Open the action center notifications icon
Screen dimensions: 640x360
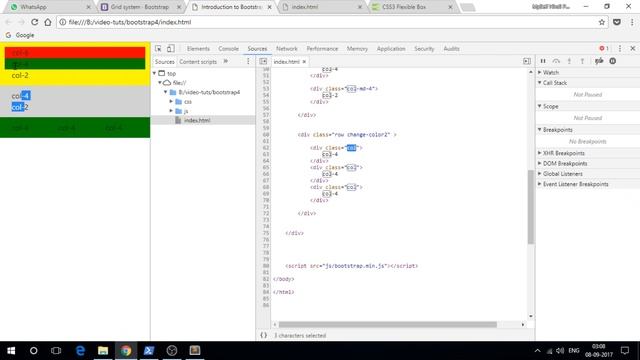pyautogui.click(x=624, y=351)
